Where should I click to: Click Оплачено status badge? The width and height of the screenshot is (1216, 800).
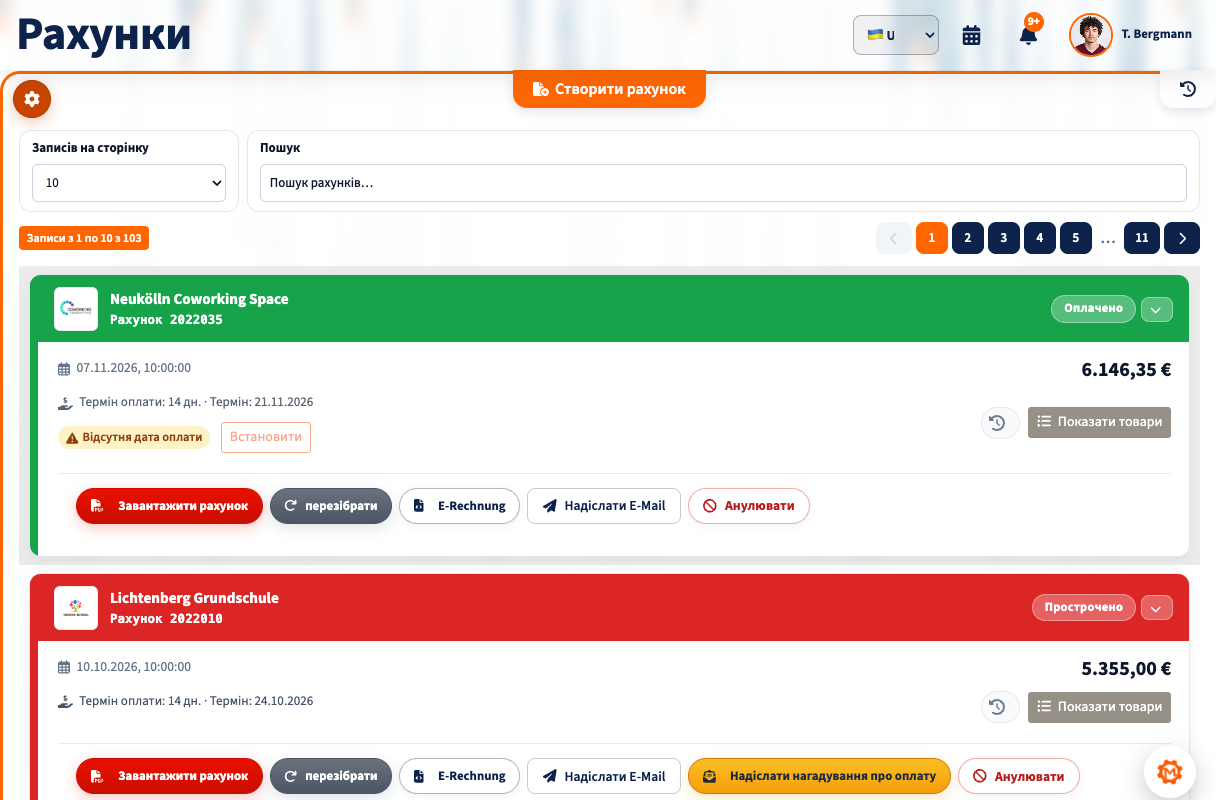(1094, 309)
